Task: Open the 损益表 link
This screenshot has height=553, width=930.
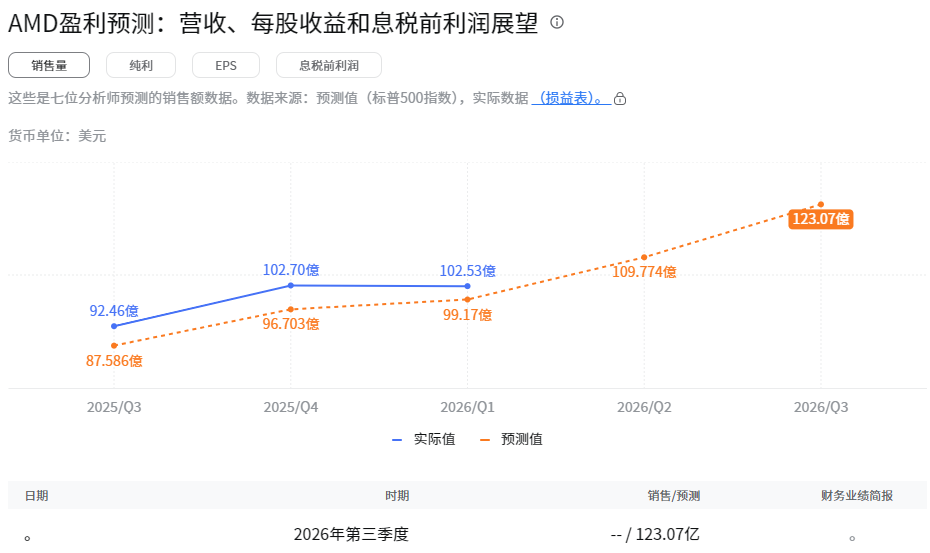Action: (571, 98)
